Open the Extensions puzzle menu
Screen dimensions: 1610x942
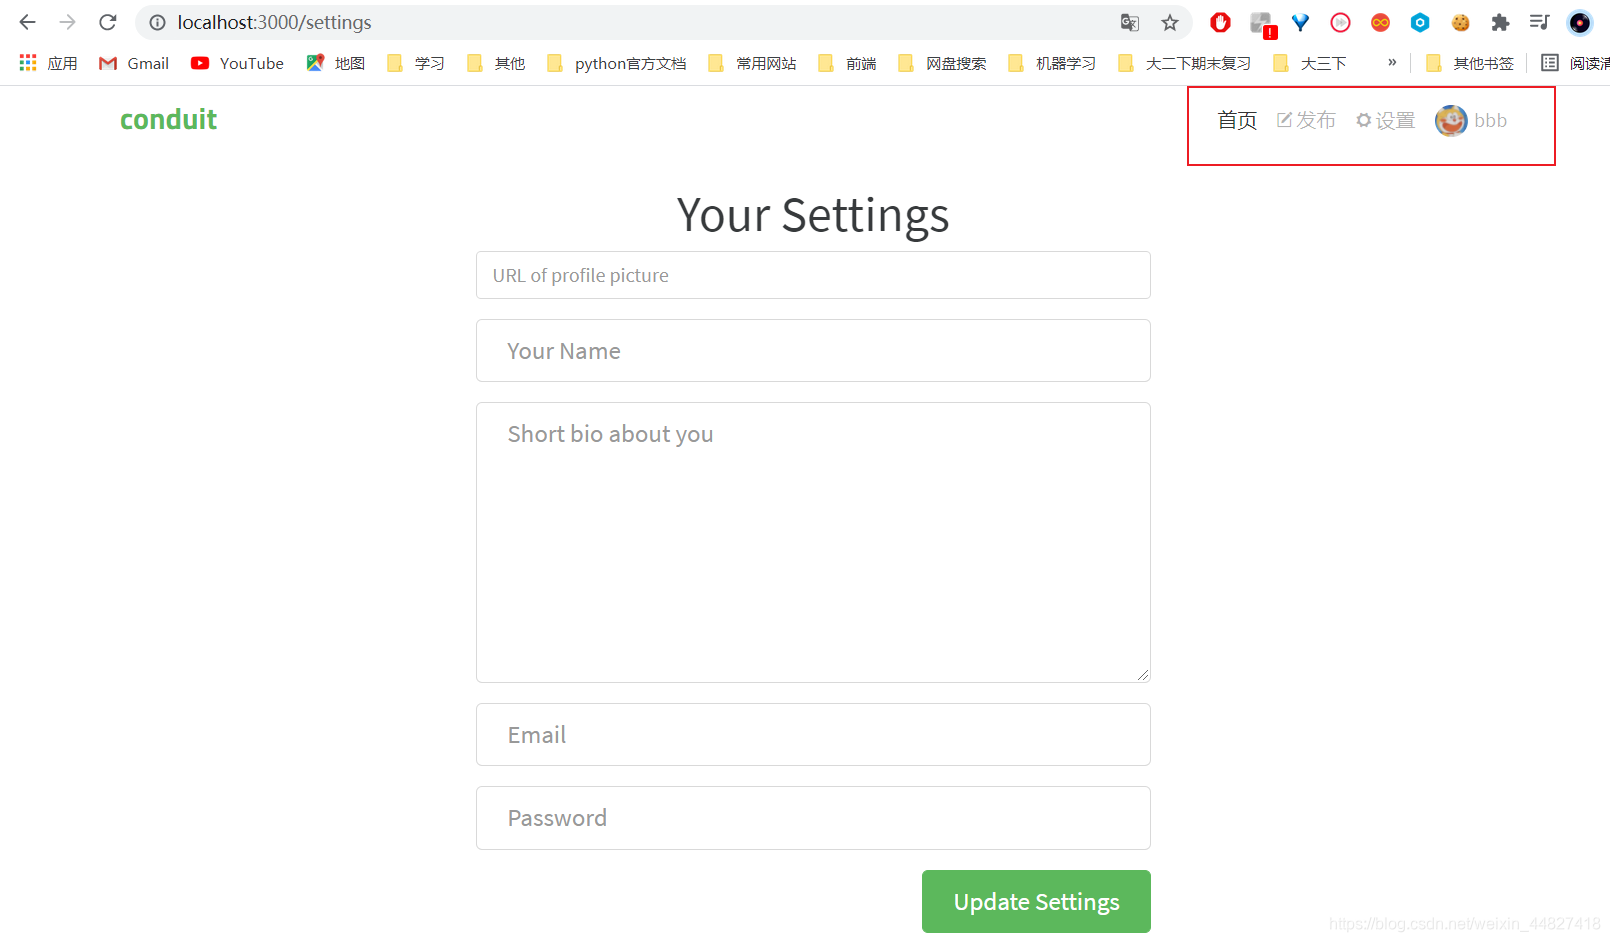1500,22
